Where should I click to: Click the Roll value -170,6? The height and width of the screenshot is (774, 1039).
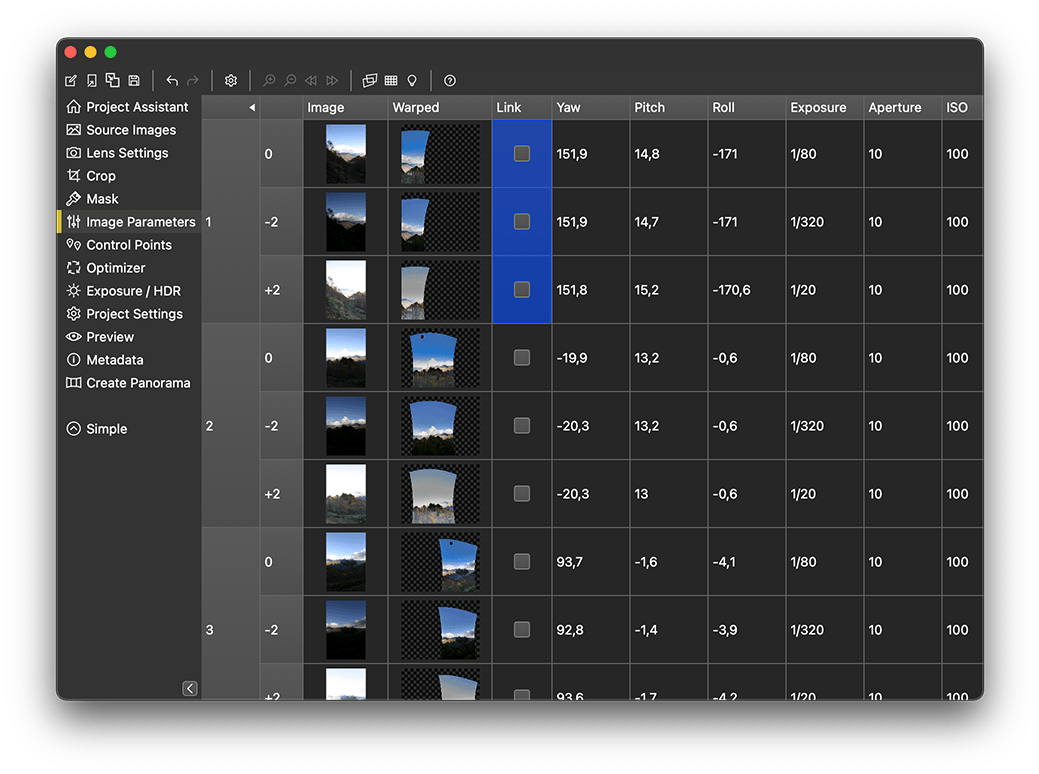click(x=732, y=290)
